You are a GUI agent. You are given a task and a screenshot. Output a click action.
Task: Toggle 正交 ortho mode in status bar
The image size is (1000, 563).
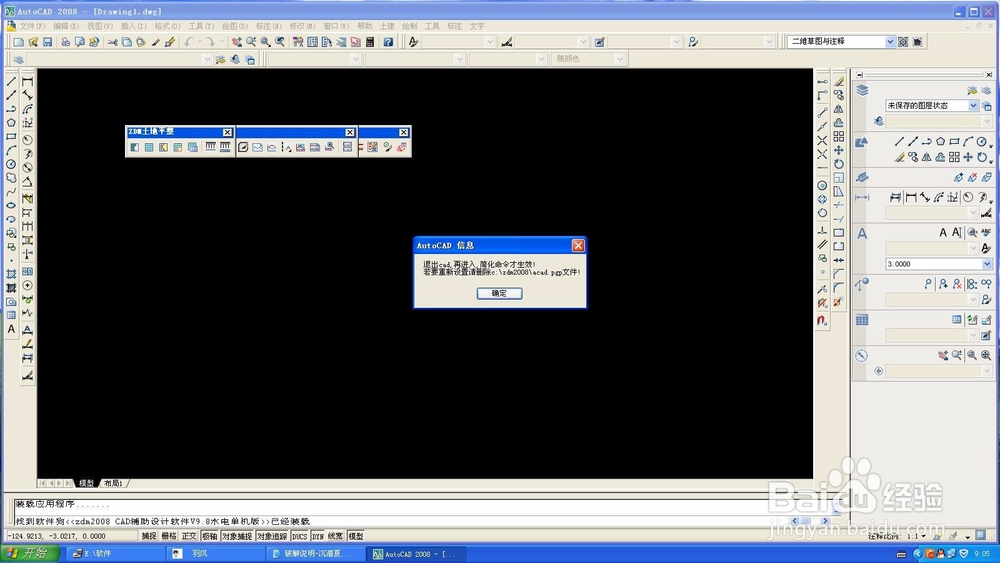(x=189, y=536)
